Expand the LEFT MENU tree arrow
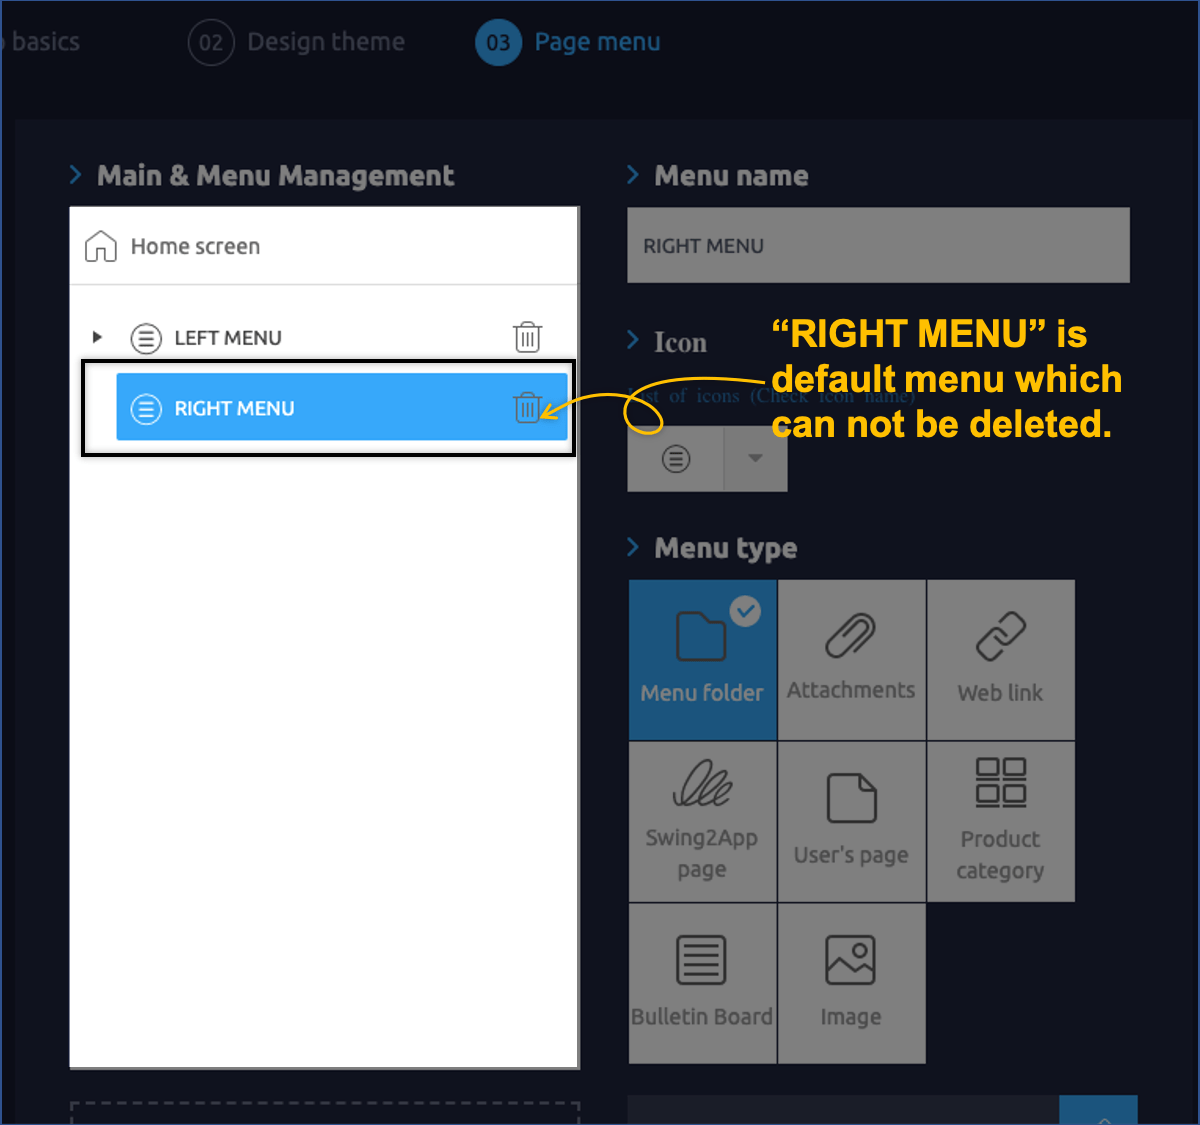1200x1125 pixels. pyautogui.click(x=97, y=337)
